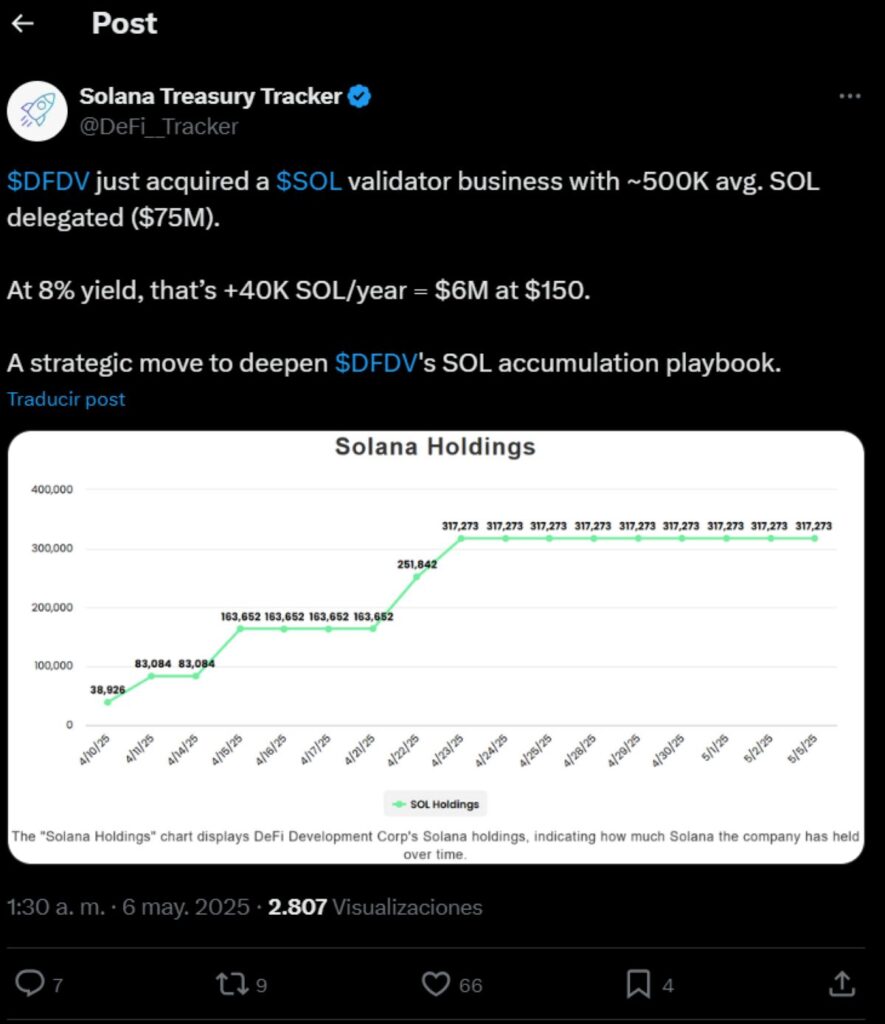The height and width of the screenshot is (1024, 885).
Task: Open Solana Treasury Tracker display name
Action: (210, 96)
